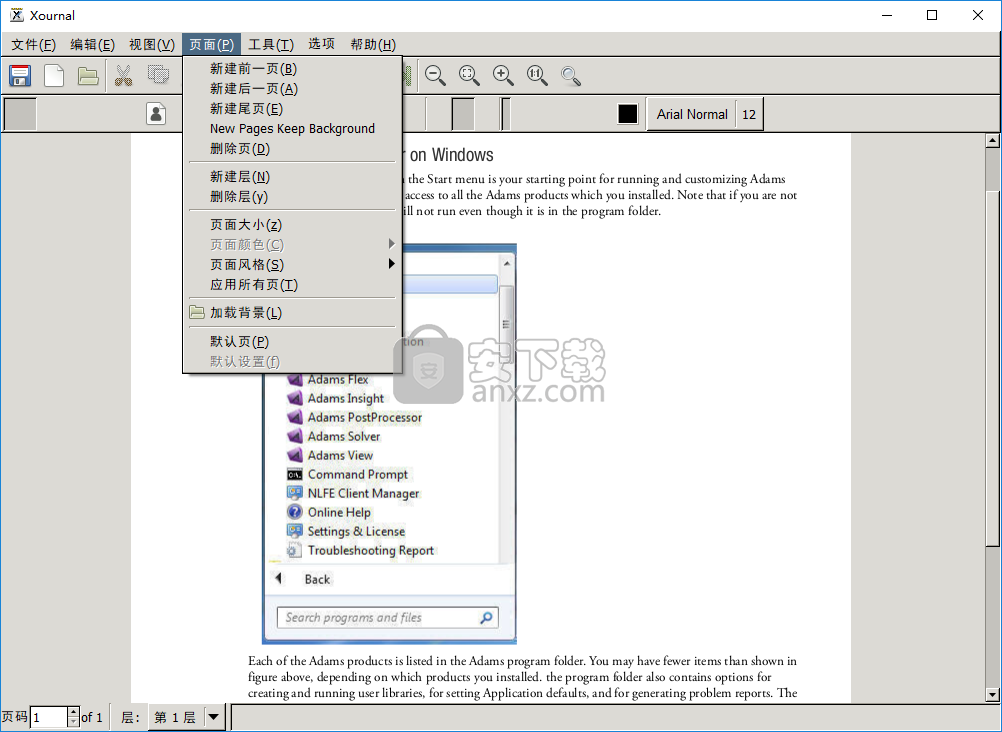This screenshot has width=1002, height=732.
Task: Click the first gray toolbar box below Save
Action: click(20, 114)
